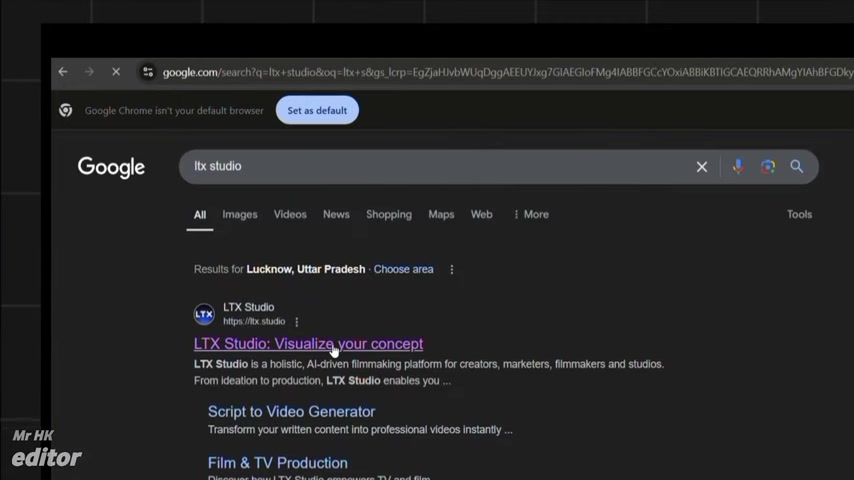
Task: Switch to the Web tab
Action: coord(481,215)
